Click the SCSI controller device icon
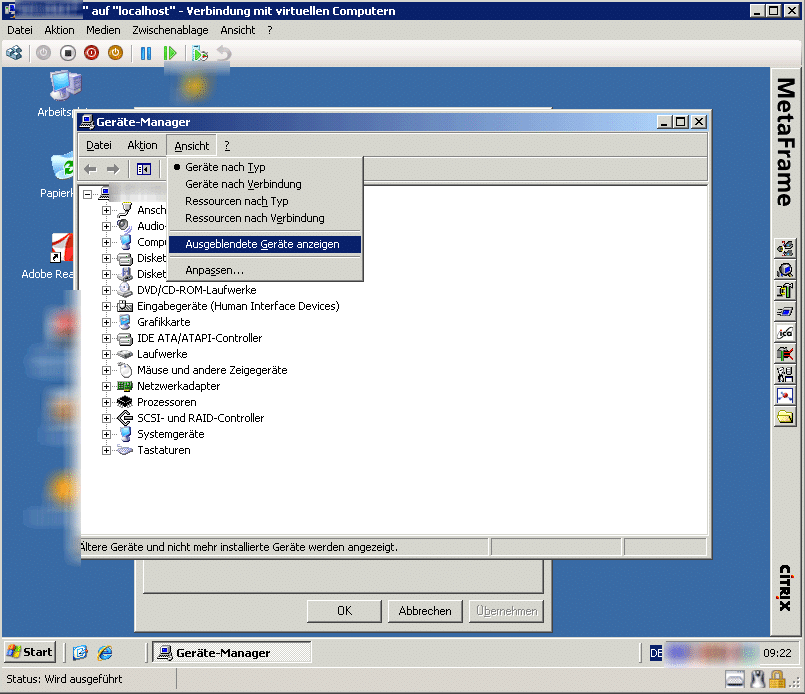Screen dimensions: 805x694 [125, 418]
